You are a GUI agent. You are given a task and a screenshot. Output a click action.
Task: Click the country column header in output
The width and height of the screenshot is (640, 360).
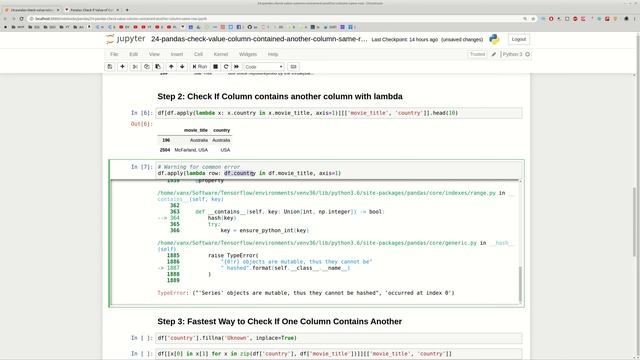pyautogui.click(x=222, y=130)
